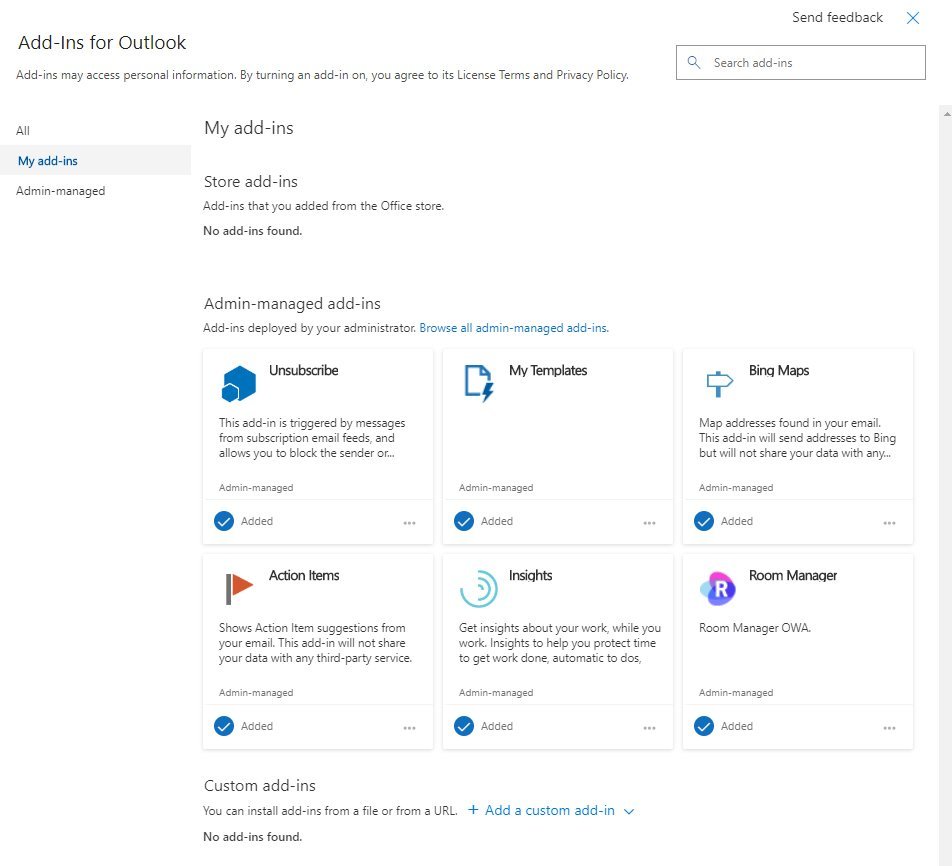Open more options for Action Items card
The height and width of the screenshot is (866, 952).
(x=409, y=728)
